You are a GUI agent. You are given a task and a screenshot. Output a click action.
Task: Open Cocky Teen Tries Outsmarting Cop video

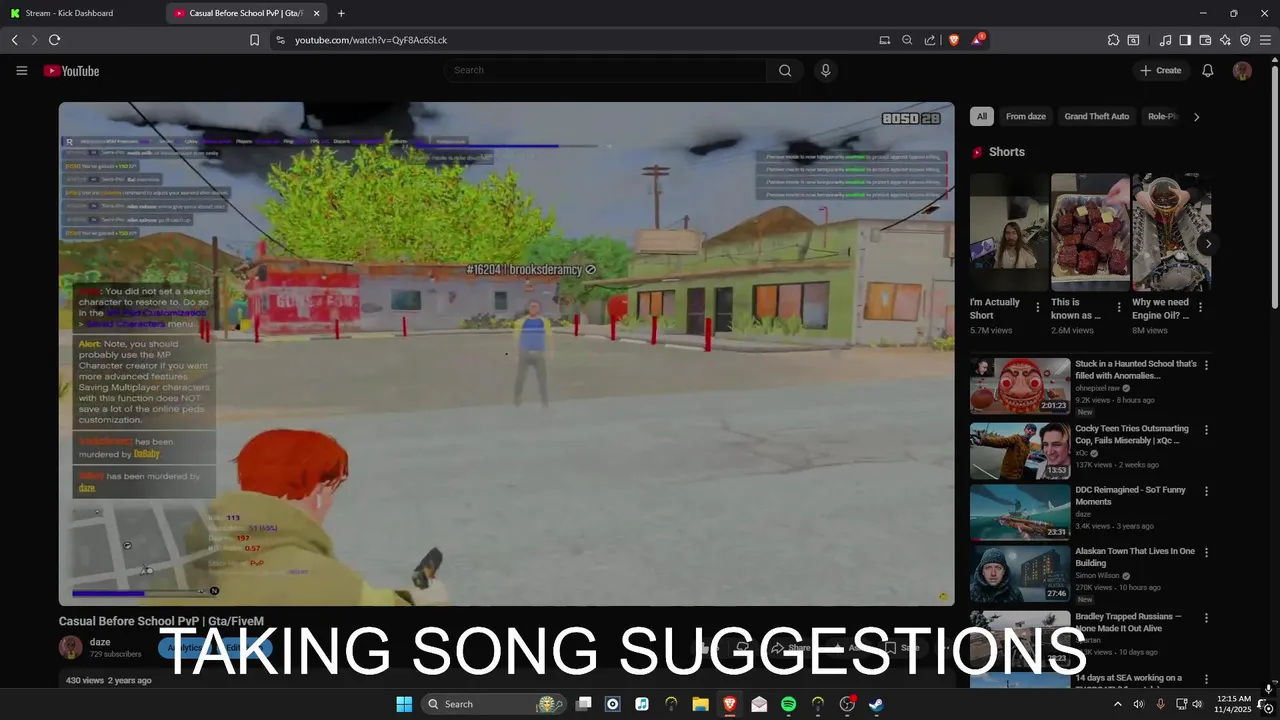[1020, 451]
